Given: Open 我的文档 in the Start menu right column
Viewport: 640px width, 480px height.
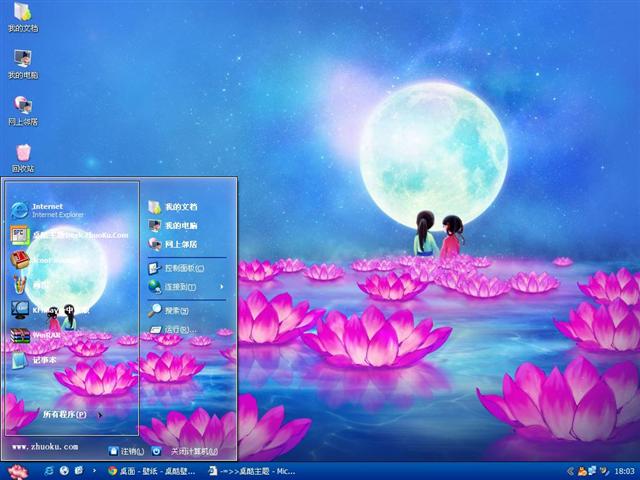Looking at the screenshot, I should pos(173,207).
